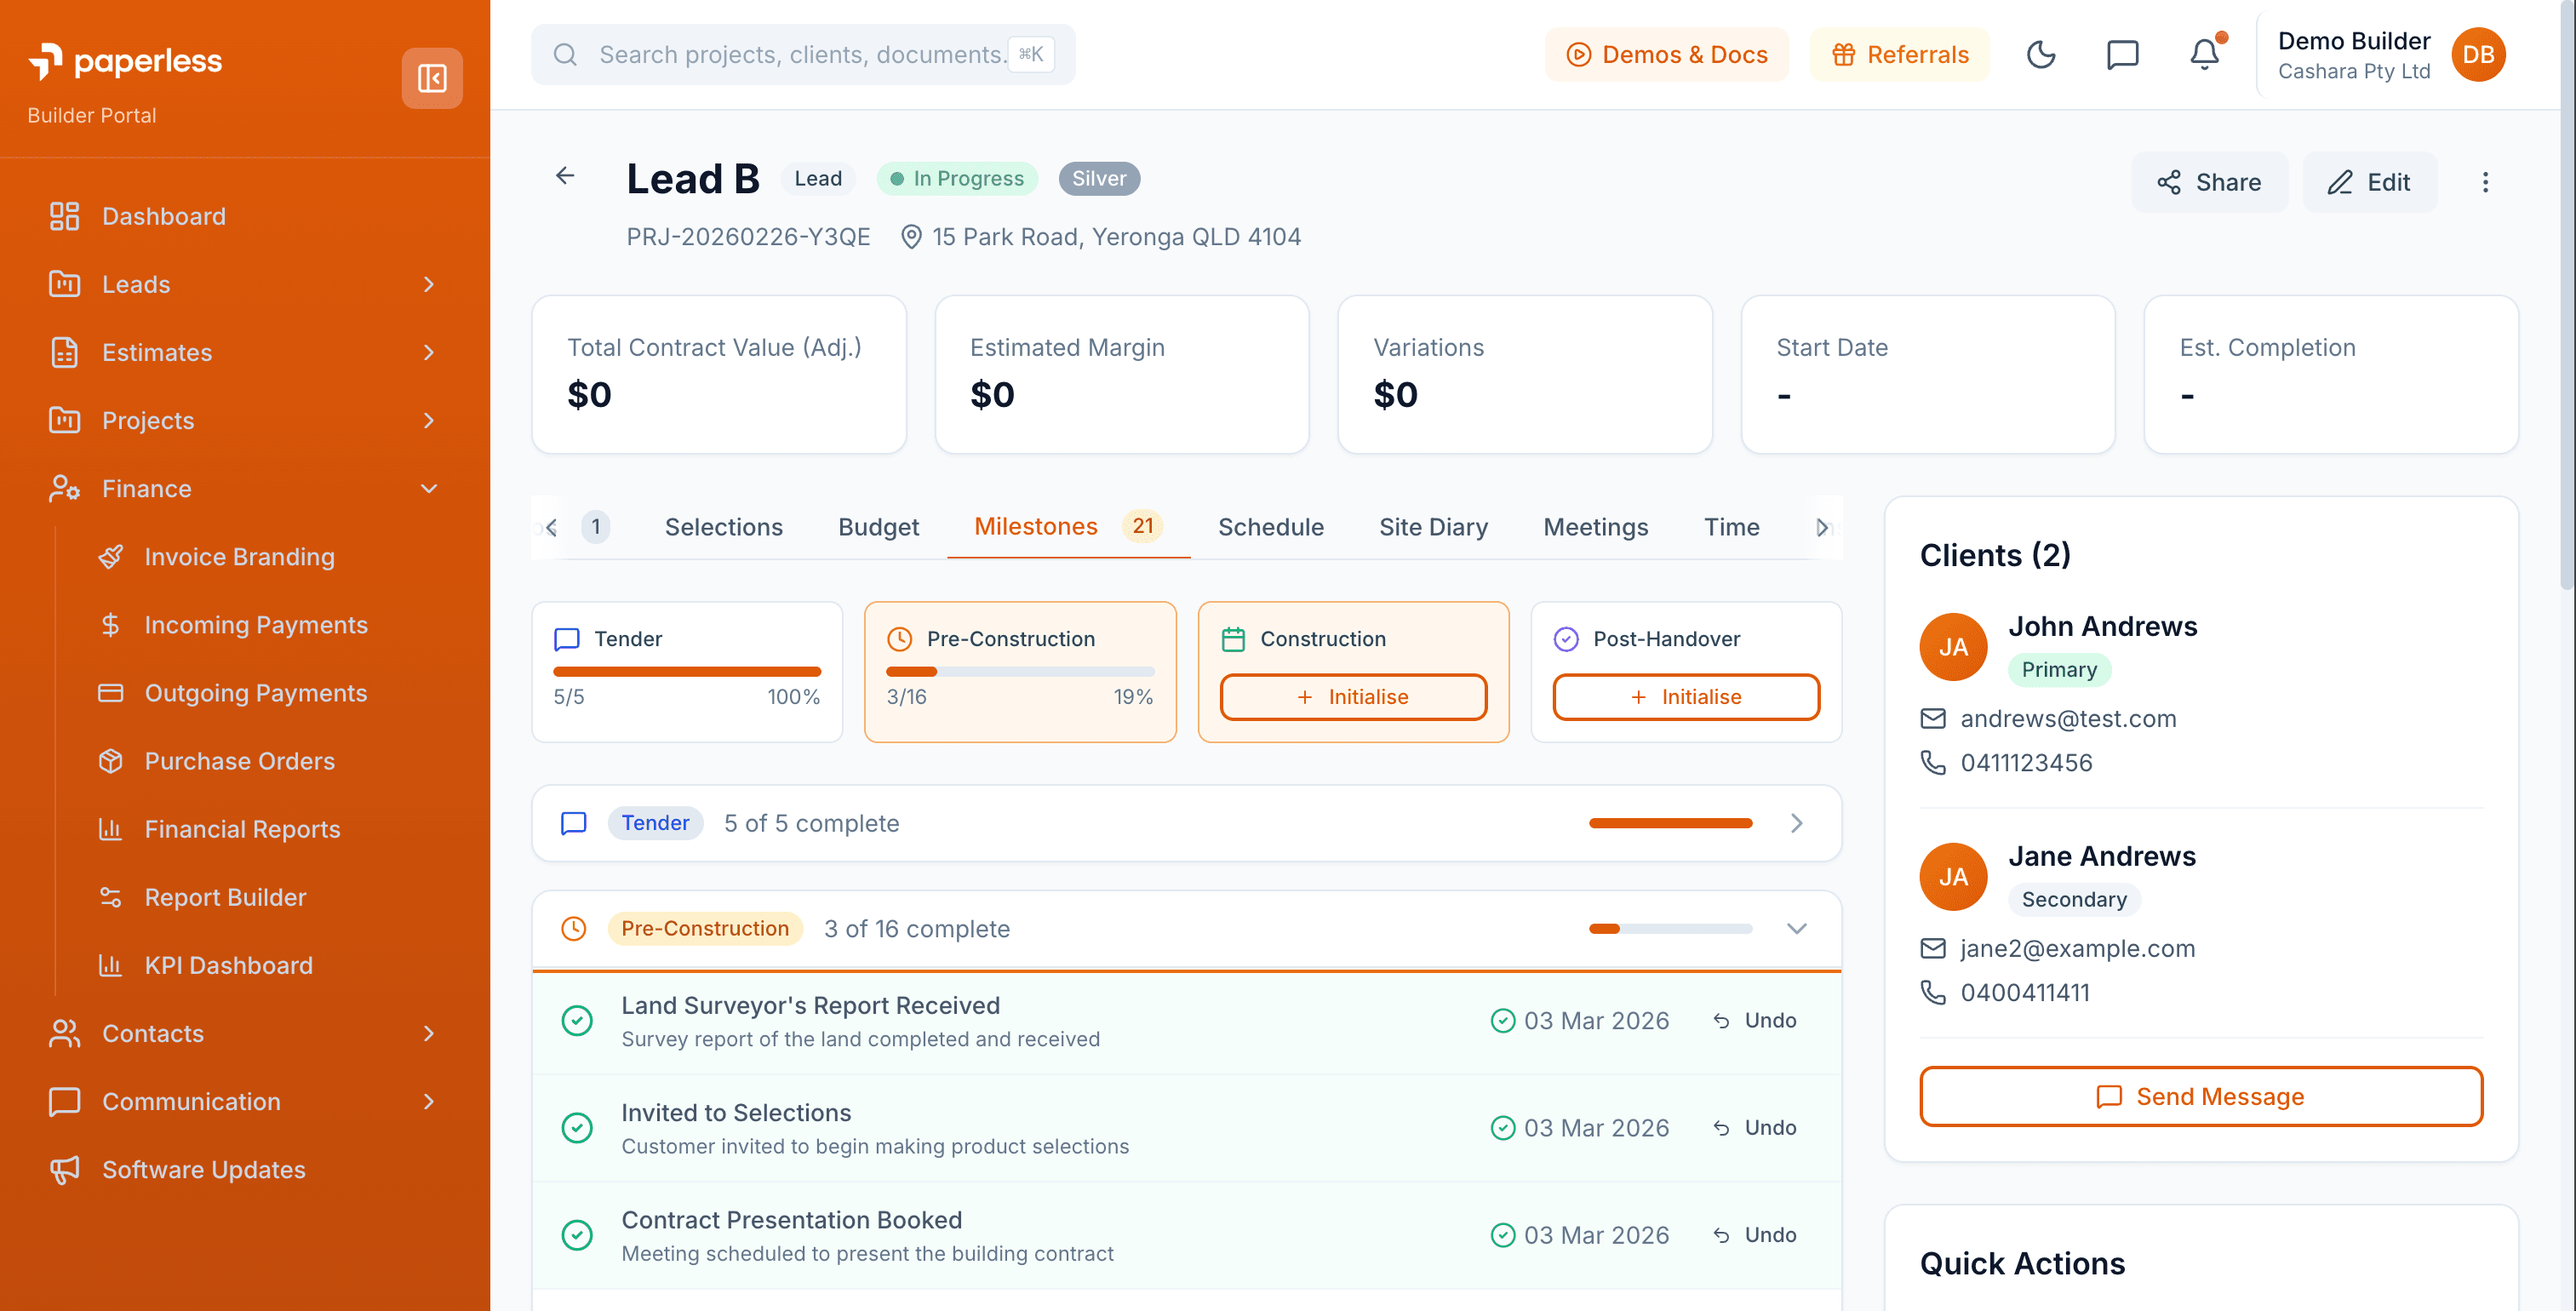Viewport: 2576px width, 1311px height.
Task: Open the chat messages icon in header
Action: click(2122, 54)
